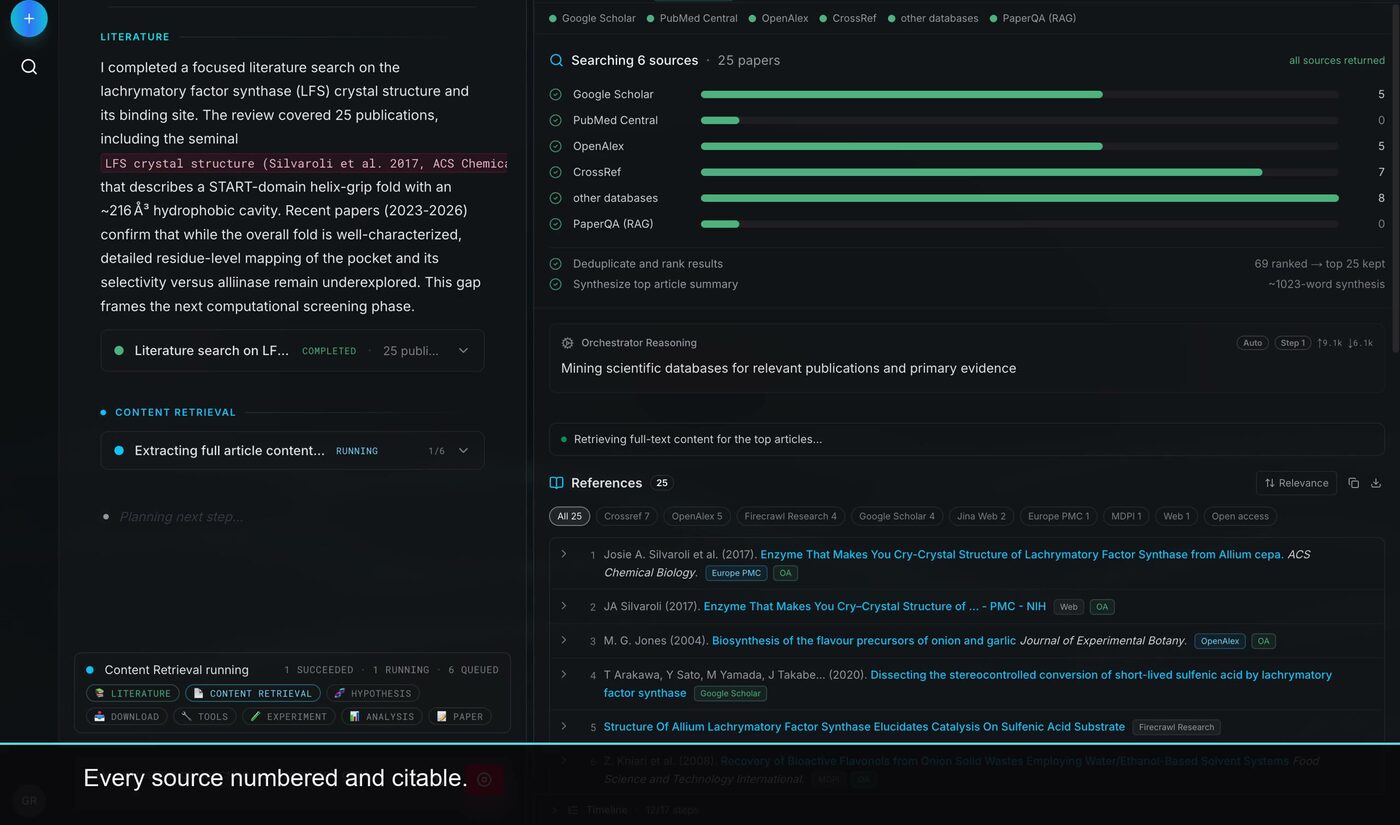Click the Planning next step placeholder
This screenshot has width=1400, height=825.
click(181, 517)
